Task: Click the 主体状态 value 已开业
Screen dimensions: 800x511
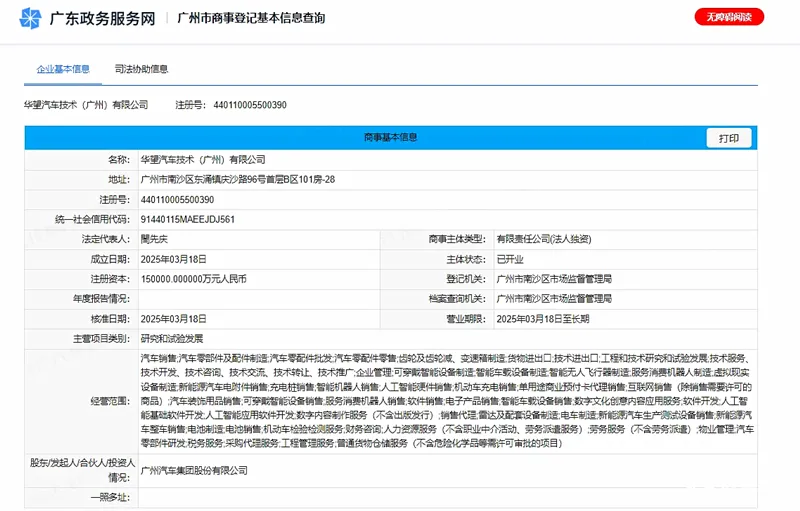Action: pyautogui.click(x=510, y=259)
